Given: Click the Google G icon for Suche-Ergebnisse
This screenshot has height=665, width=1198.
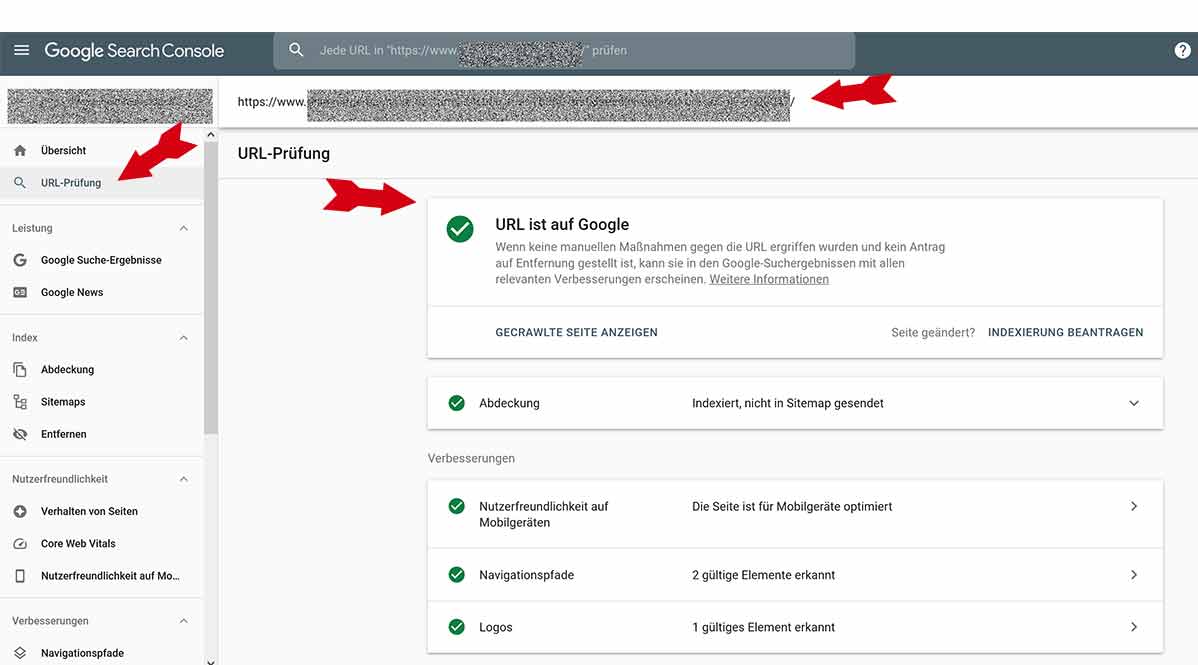Looking at the screenshot, I should pyautogui.click(x=20, y=260).
